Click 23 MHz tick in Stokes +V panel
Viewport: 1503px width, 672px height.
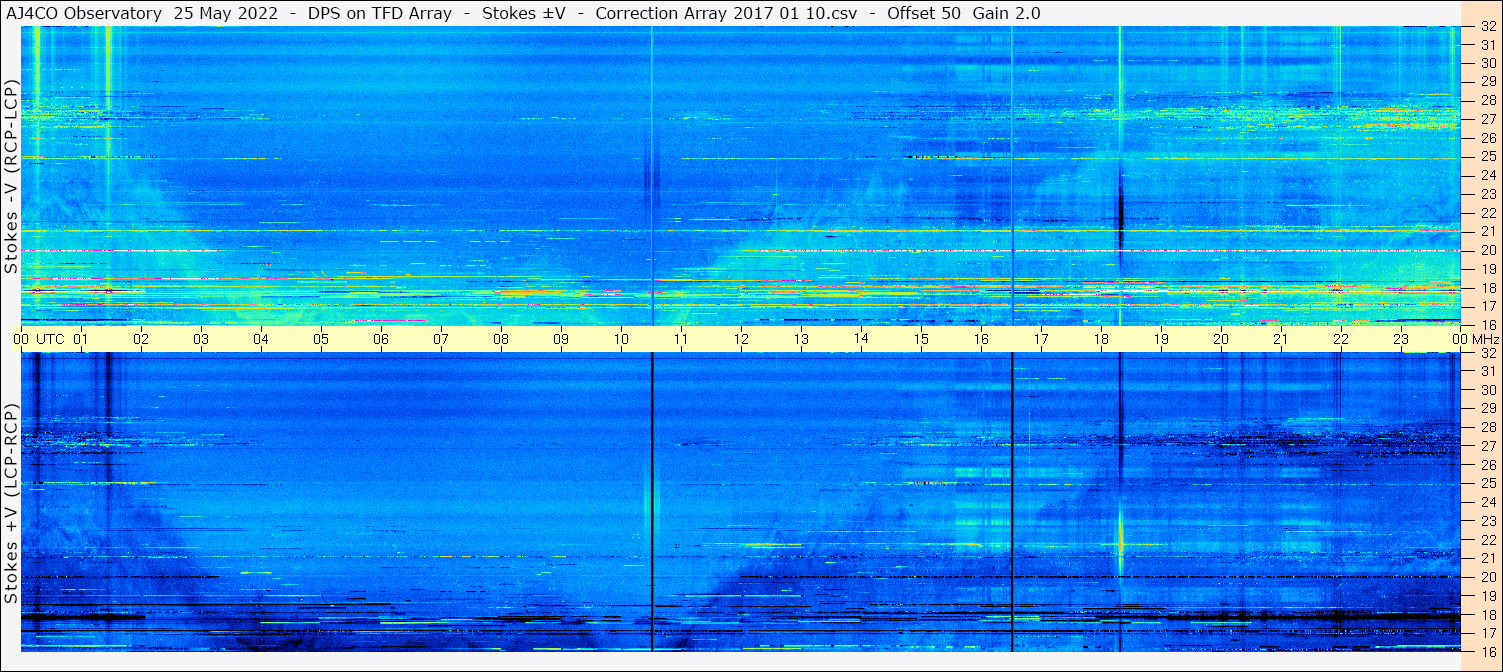(1488, 521)
